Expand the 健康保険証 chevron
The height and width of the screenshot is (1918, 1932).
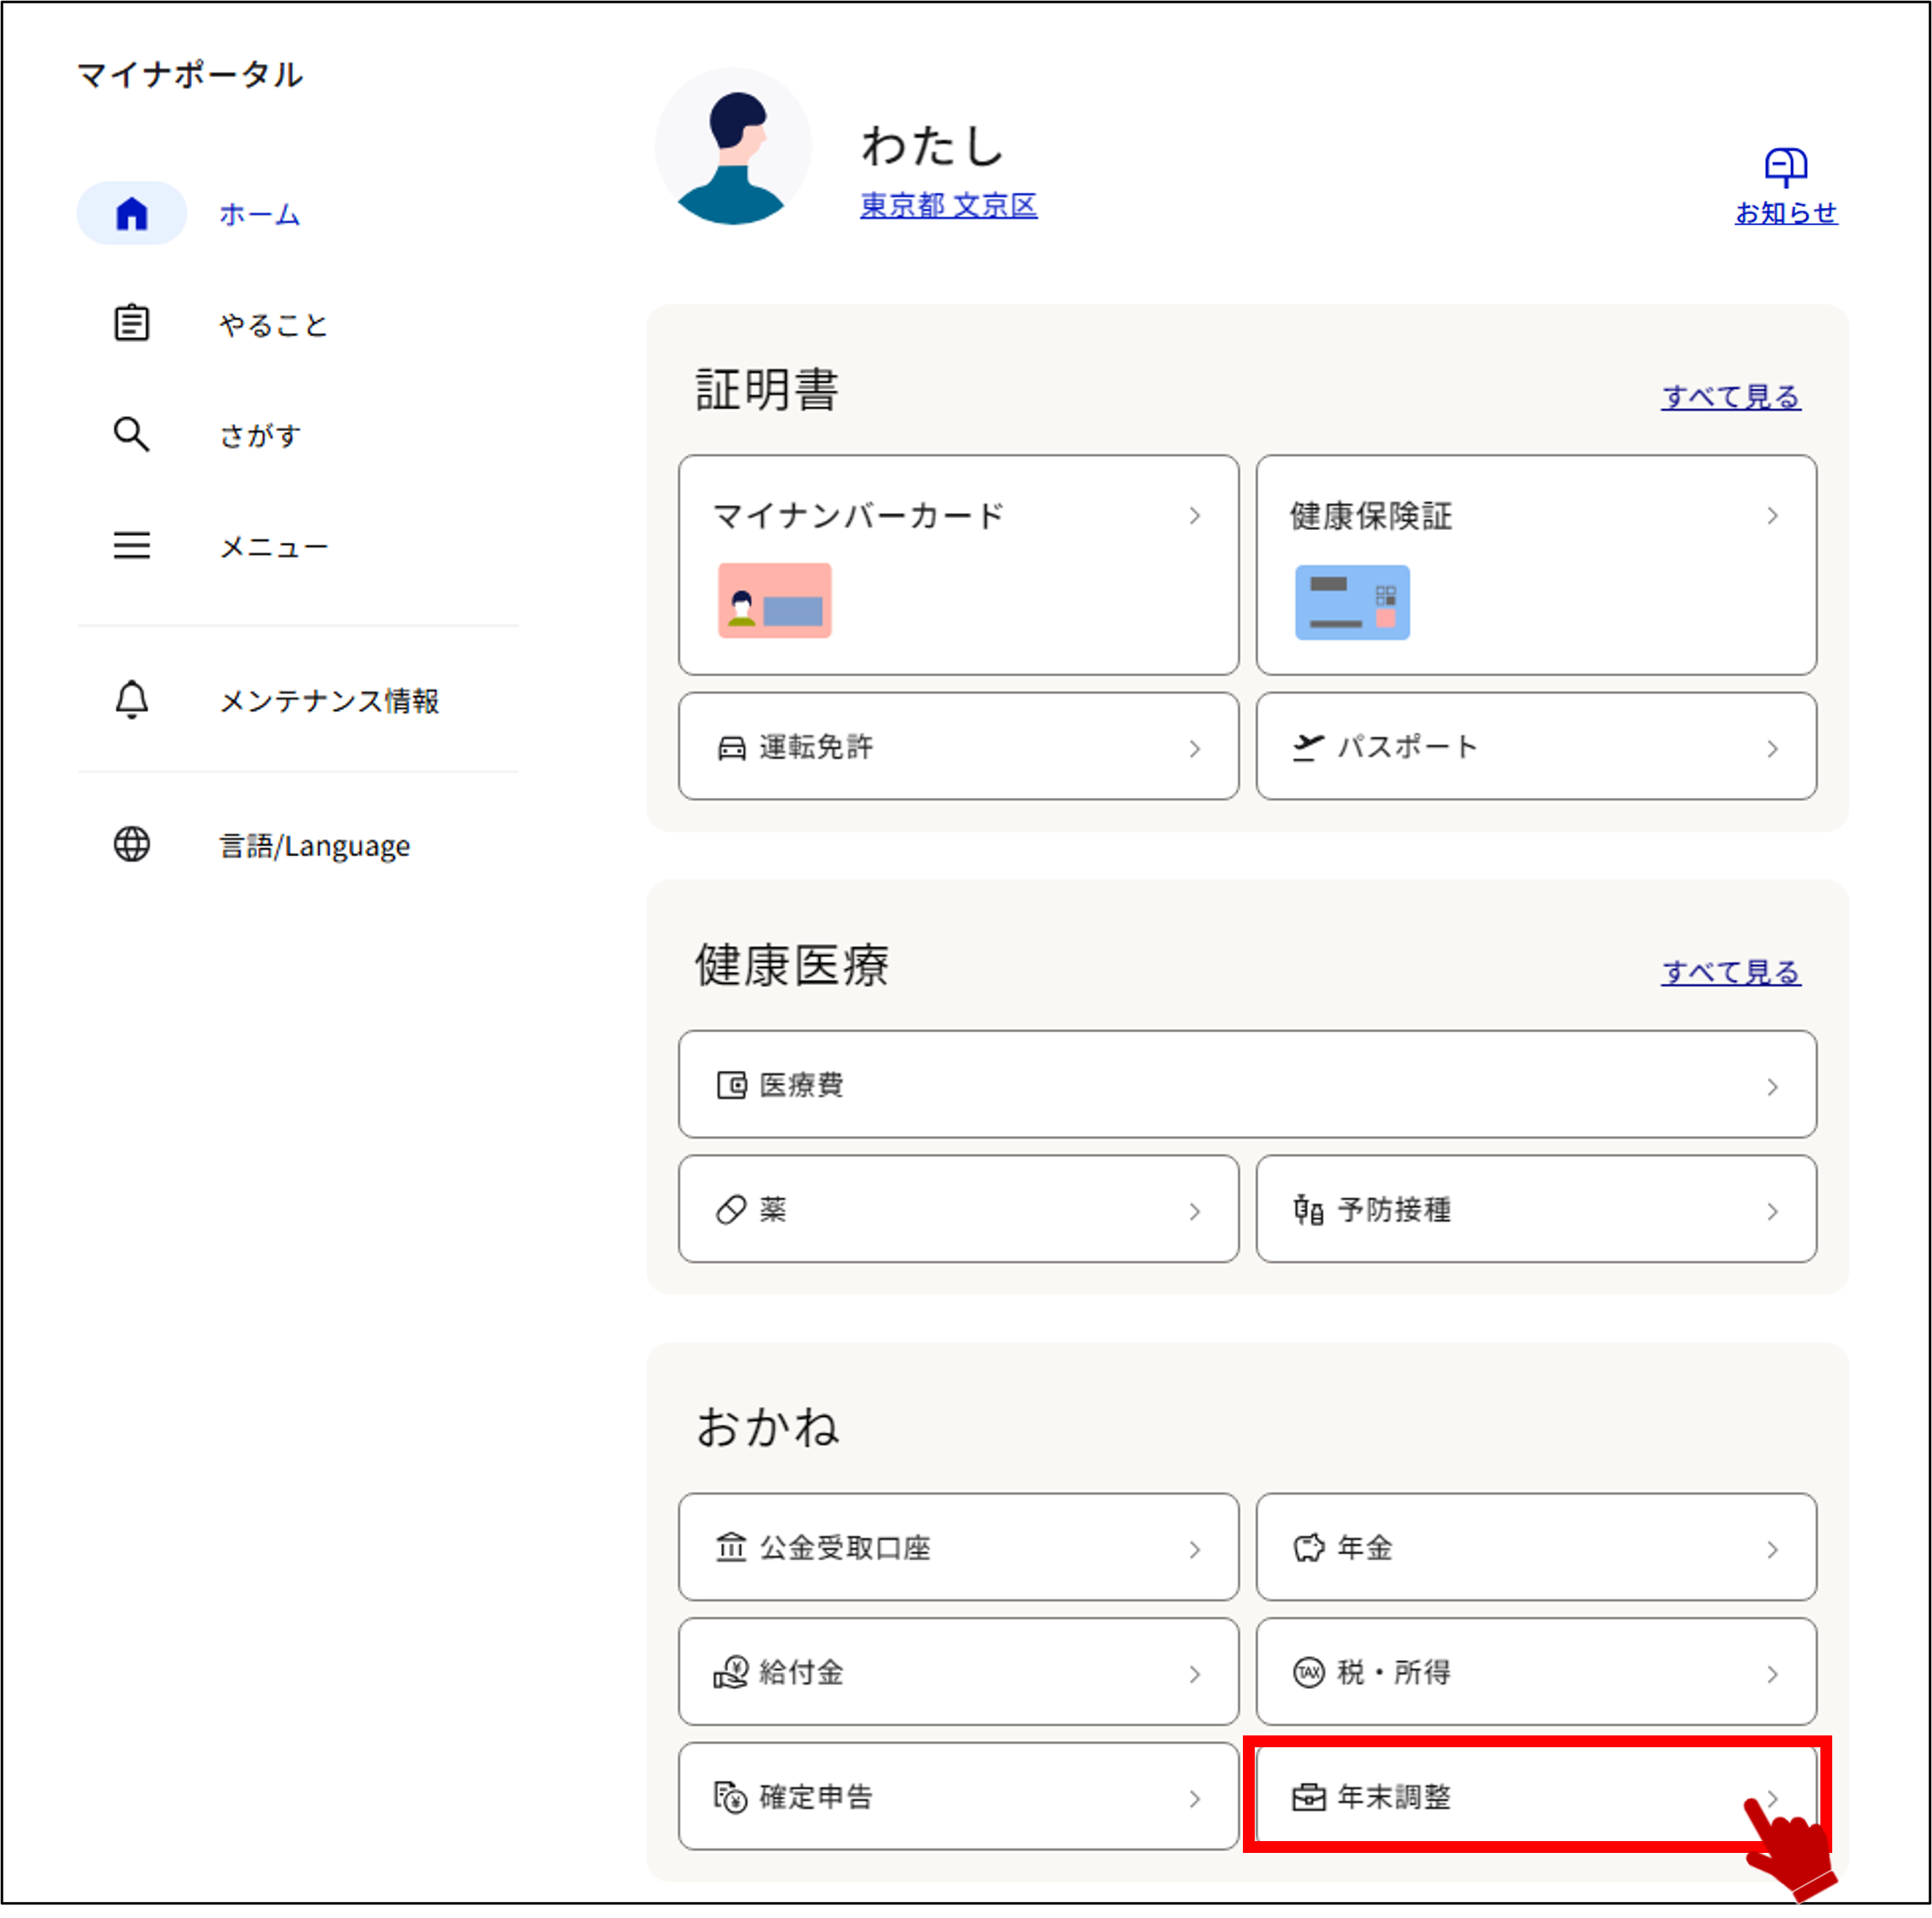coord(1773,516)
